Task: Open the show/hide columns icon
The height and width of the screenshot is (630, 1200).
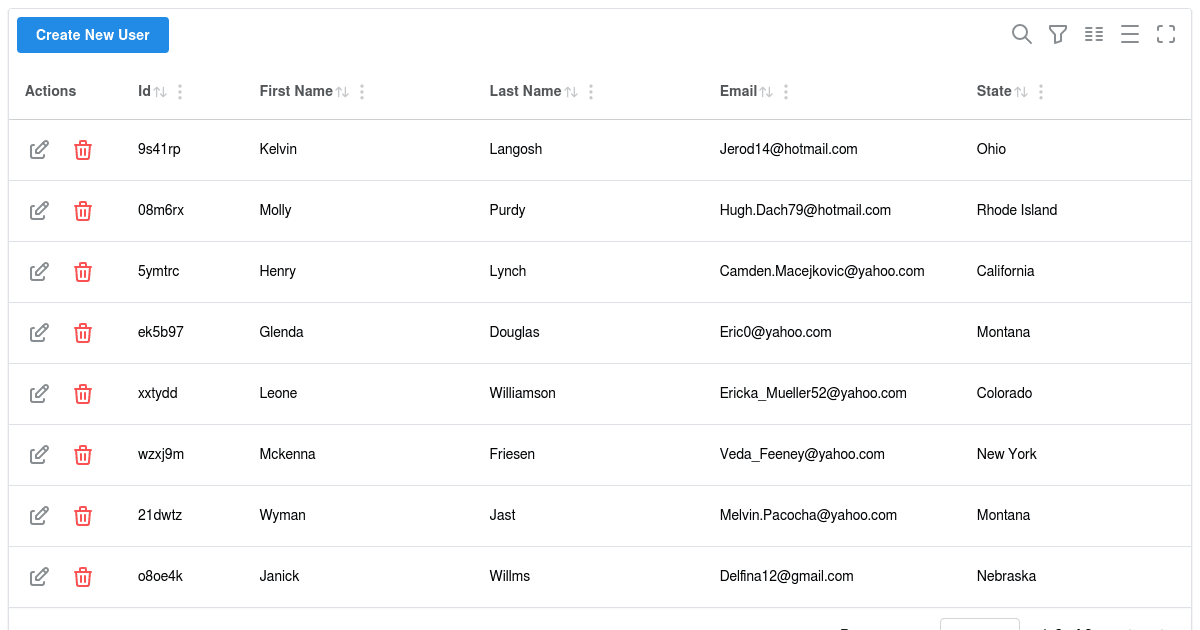Action: click(x=1093, y=35)
